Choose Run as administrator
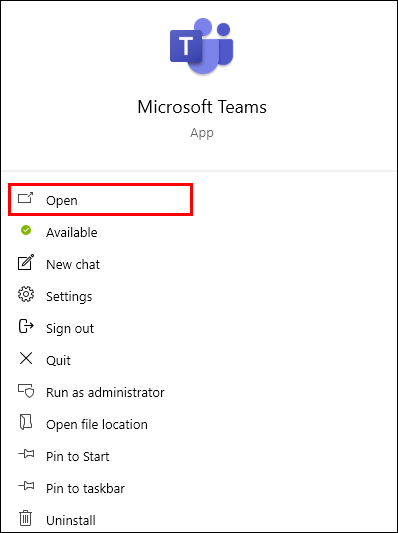This screenshot has width=398, height=533. click(x=105, y=393)
